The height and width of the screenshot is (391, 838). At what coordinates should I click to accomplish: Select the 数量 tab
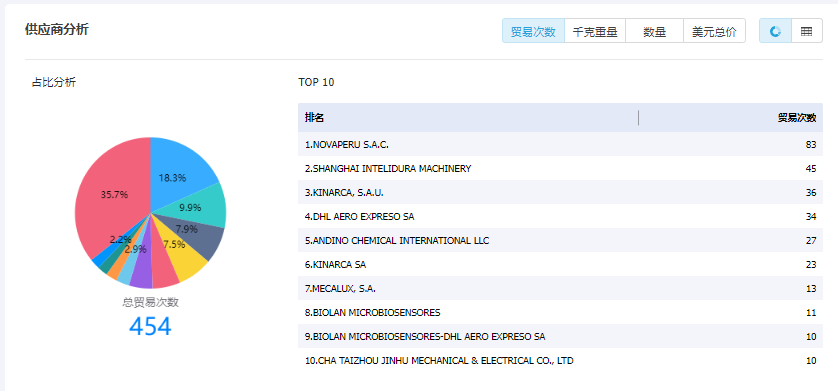(655, 32)
